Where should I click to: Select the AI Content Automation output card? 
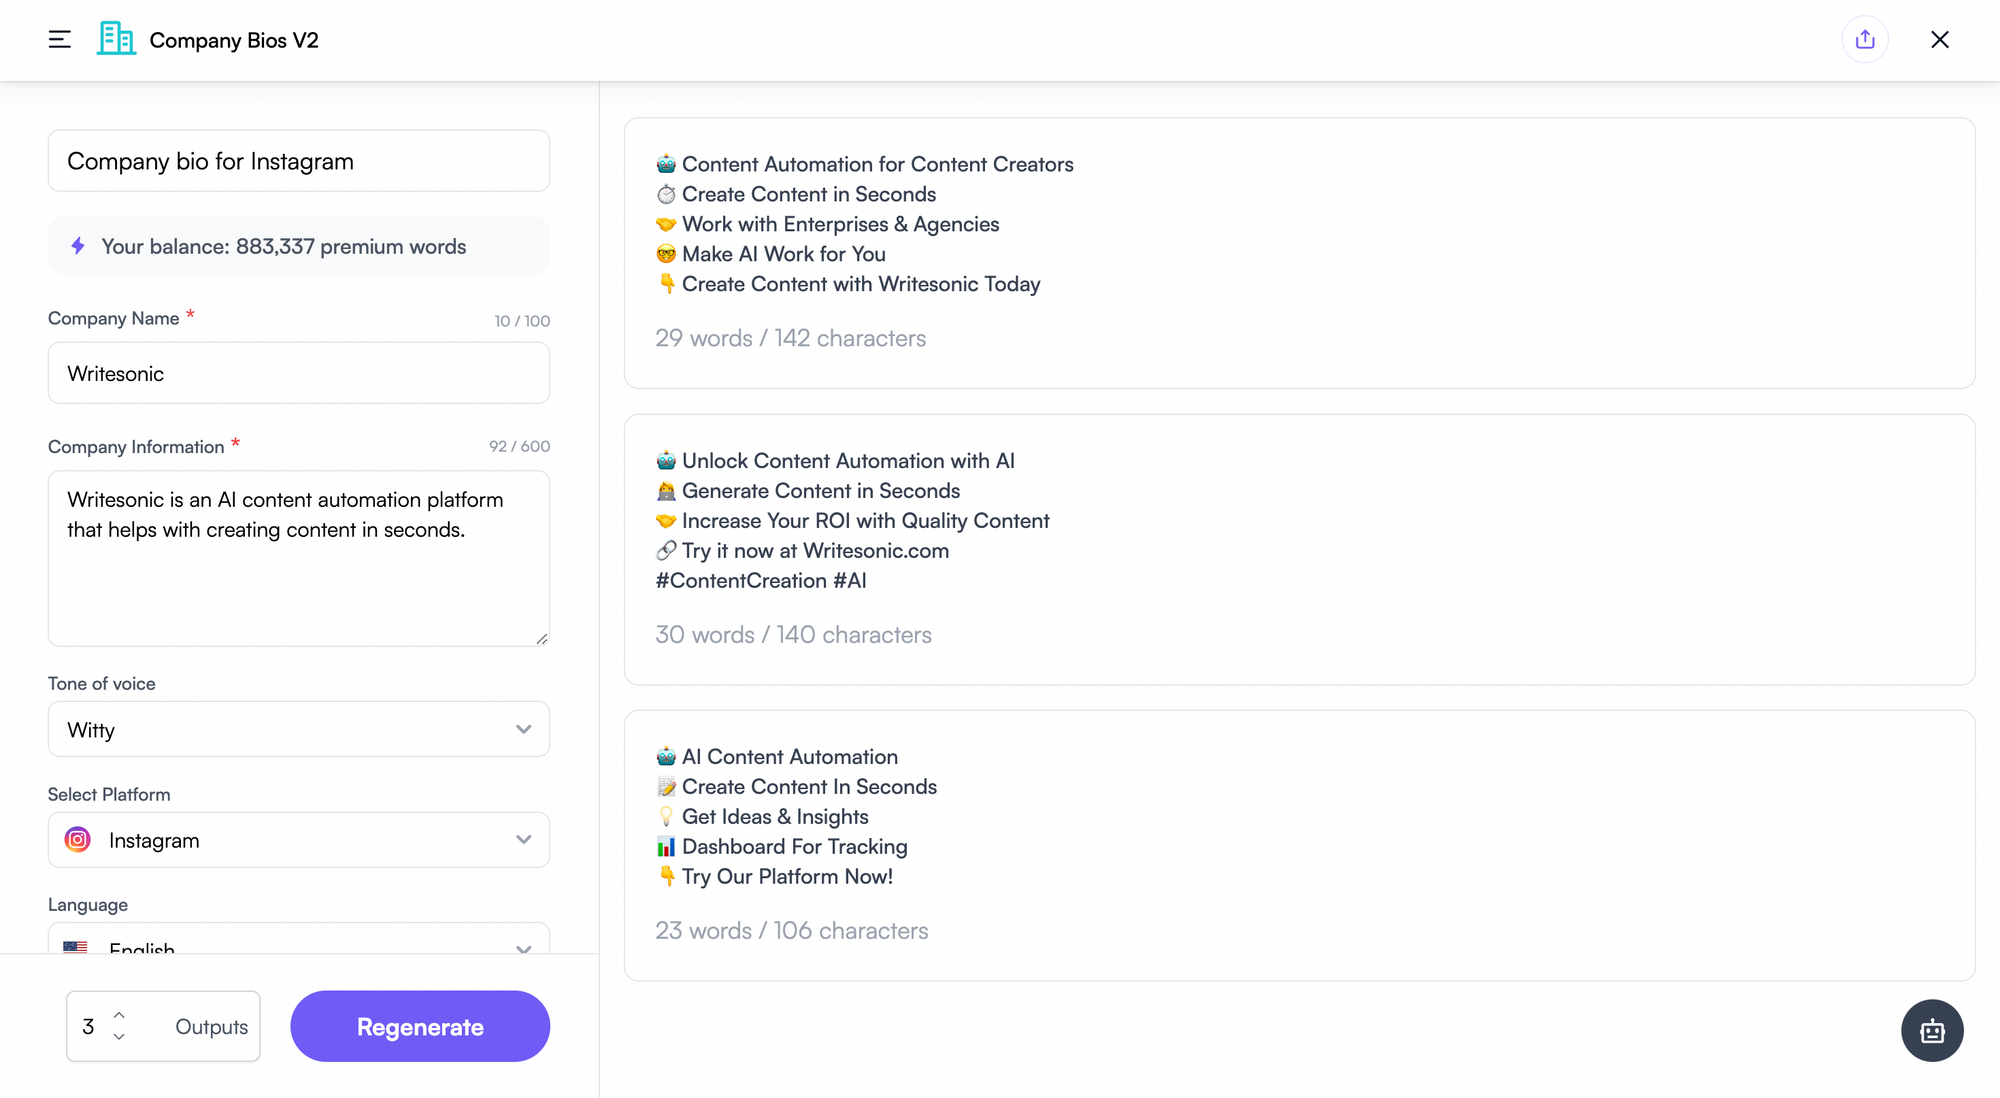(x=1298, y=845)
